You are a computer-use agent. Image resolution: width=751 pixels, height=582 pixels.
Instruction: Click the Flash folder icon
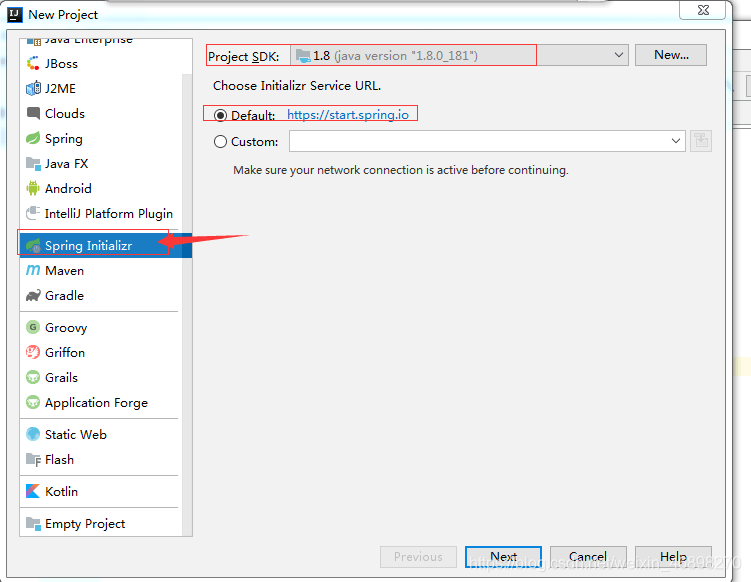pyautogui.click(x=33, y=459)
